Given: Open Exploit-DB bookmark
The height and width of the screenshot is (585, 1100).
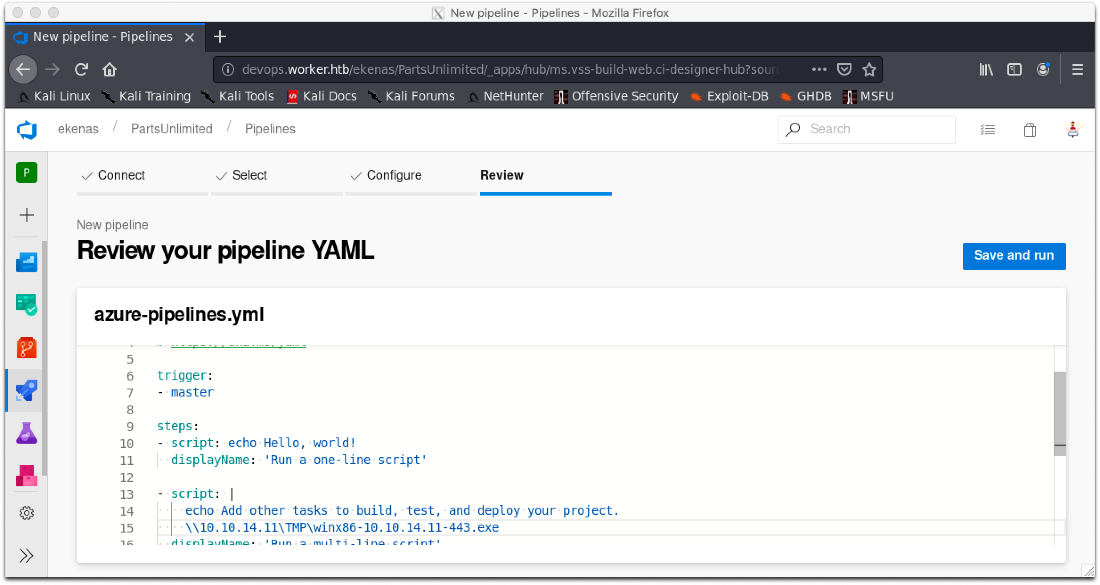Looking at the screenshot, I should [730, 96].
